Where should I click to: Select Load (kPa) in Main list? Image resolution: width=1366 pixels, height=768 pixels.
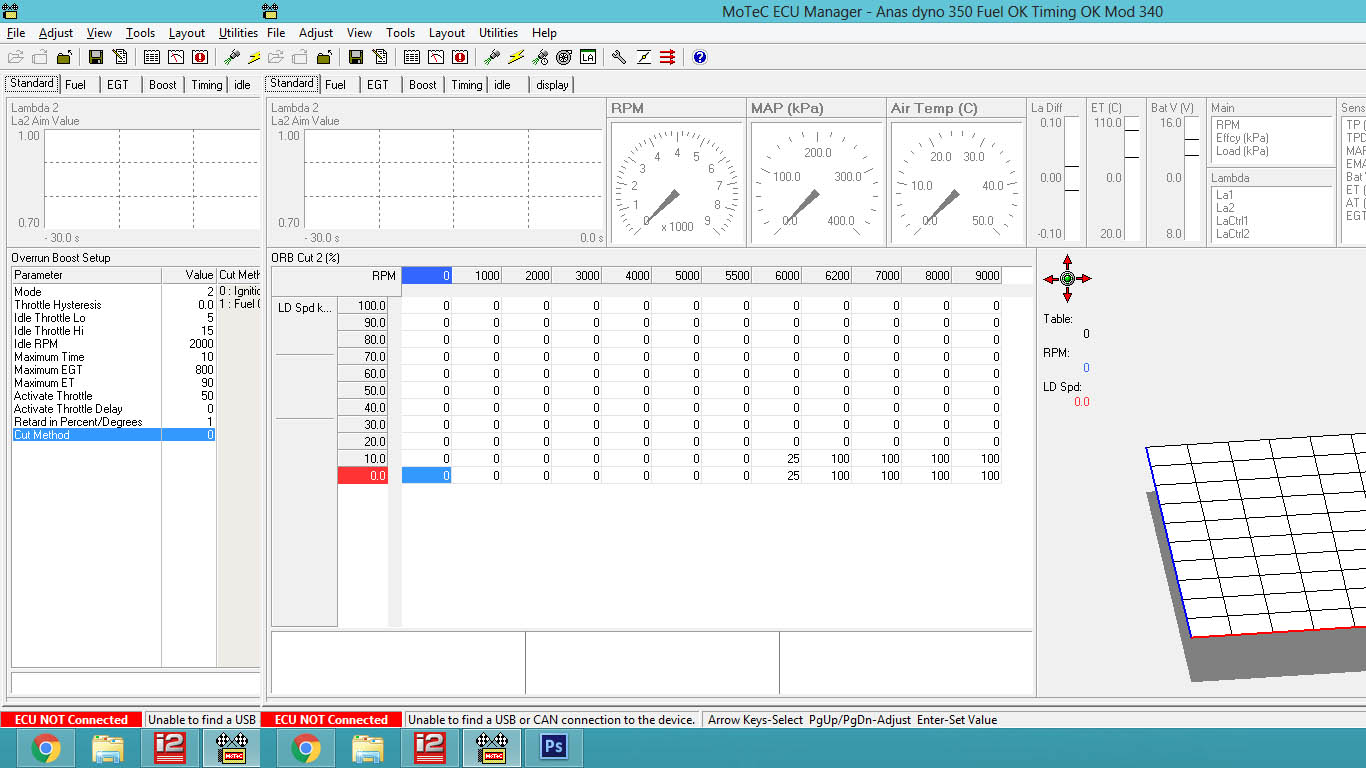[1242, 151]
